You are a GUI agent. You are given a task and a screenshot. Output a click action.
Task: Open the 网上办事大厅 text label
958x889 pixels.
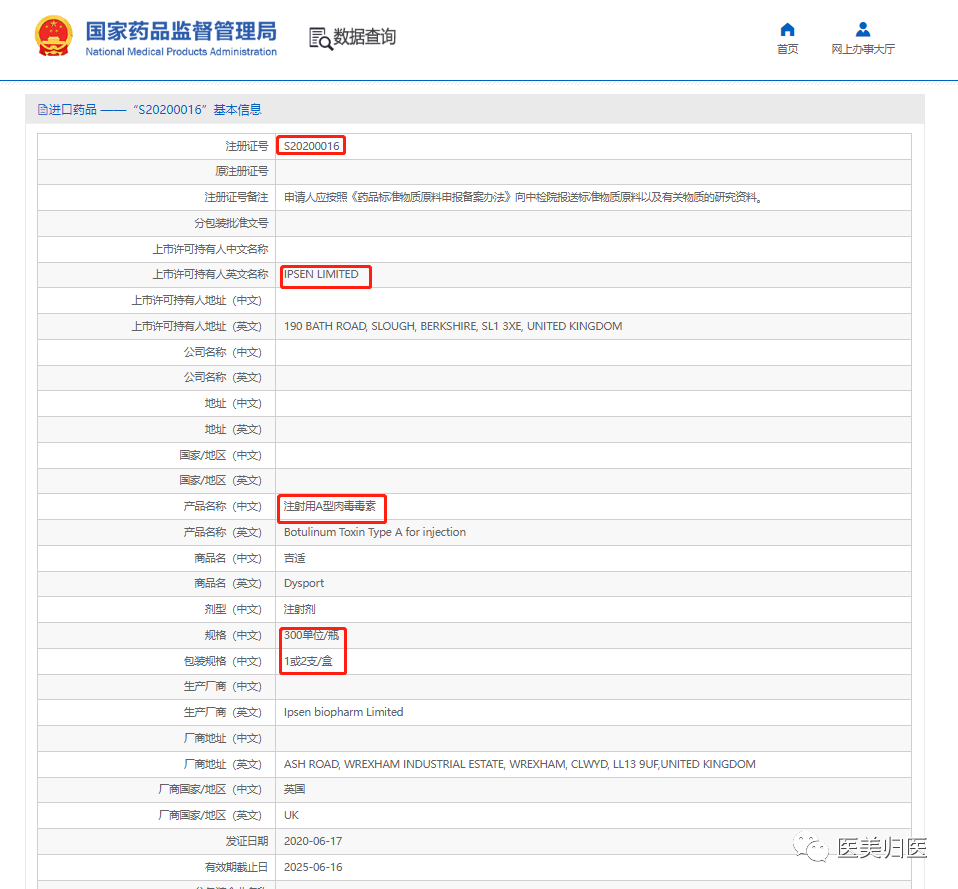(x=862, y=49)
